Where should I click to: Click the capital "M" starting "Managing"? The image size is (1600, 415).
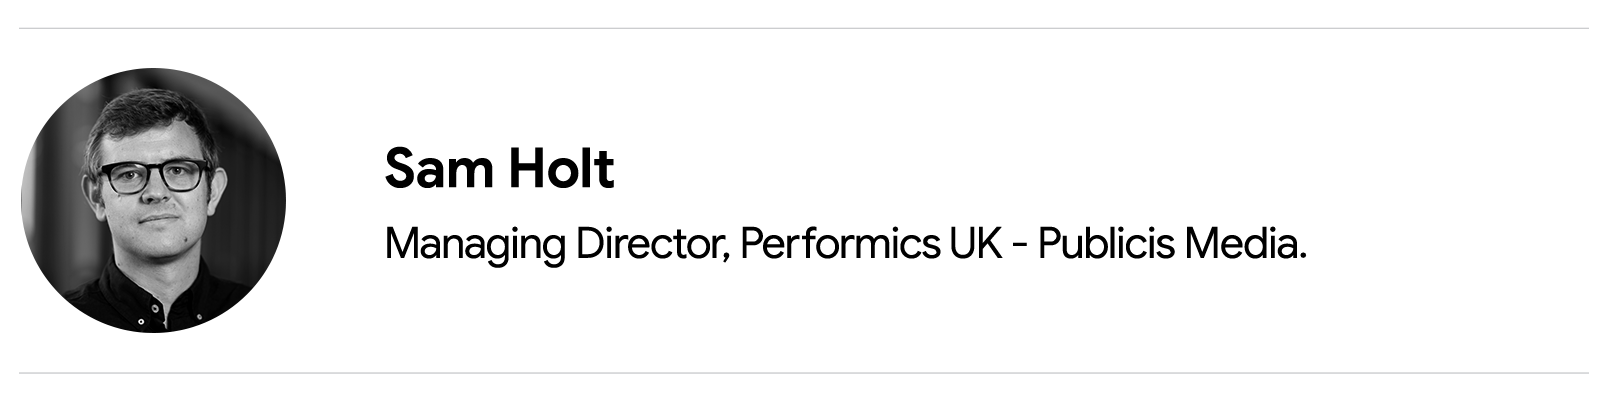pos(400,244)
